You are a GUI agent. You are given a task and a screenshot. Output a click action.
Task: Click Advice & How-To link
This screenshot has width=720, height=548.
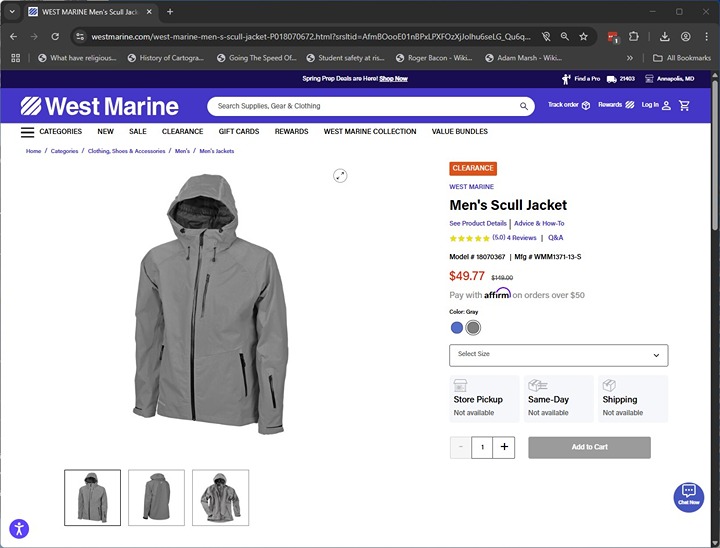pyautogui.click(x=539, y=223)
